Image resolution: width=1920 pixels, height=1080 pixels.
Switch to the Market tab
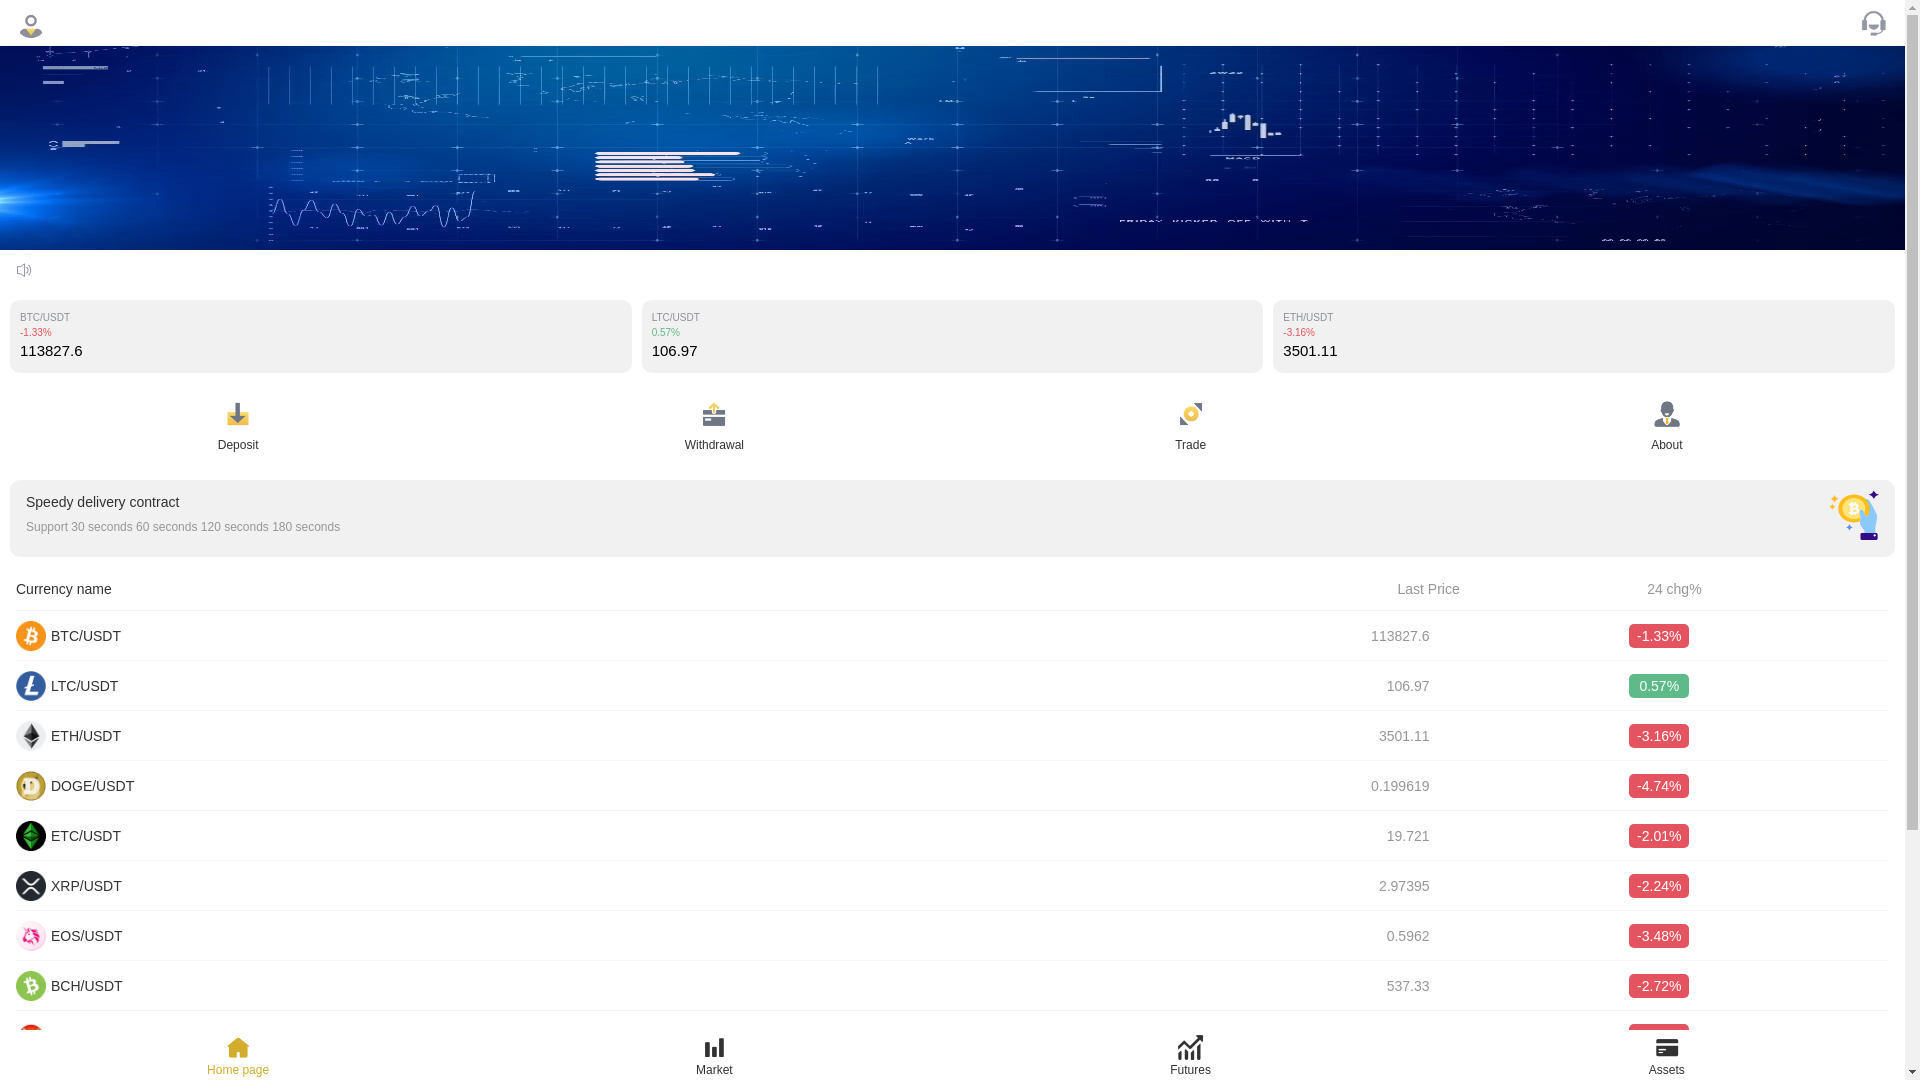[714, 1056]
